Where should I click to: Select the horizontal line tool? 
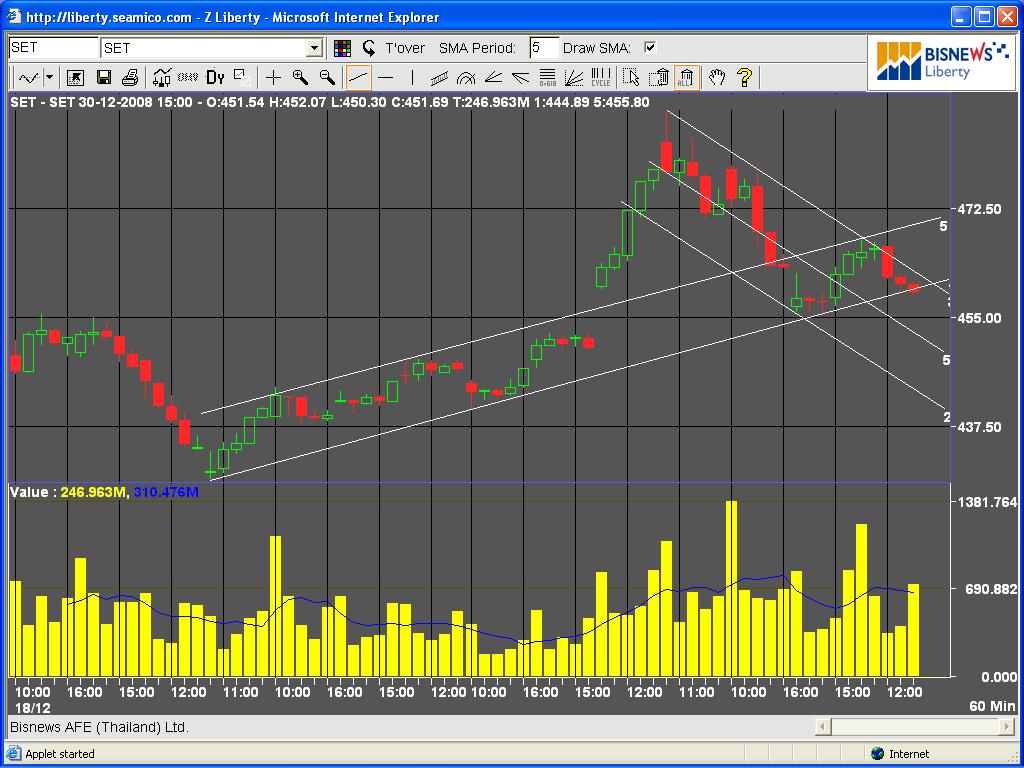tap(386, 78)
